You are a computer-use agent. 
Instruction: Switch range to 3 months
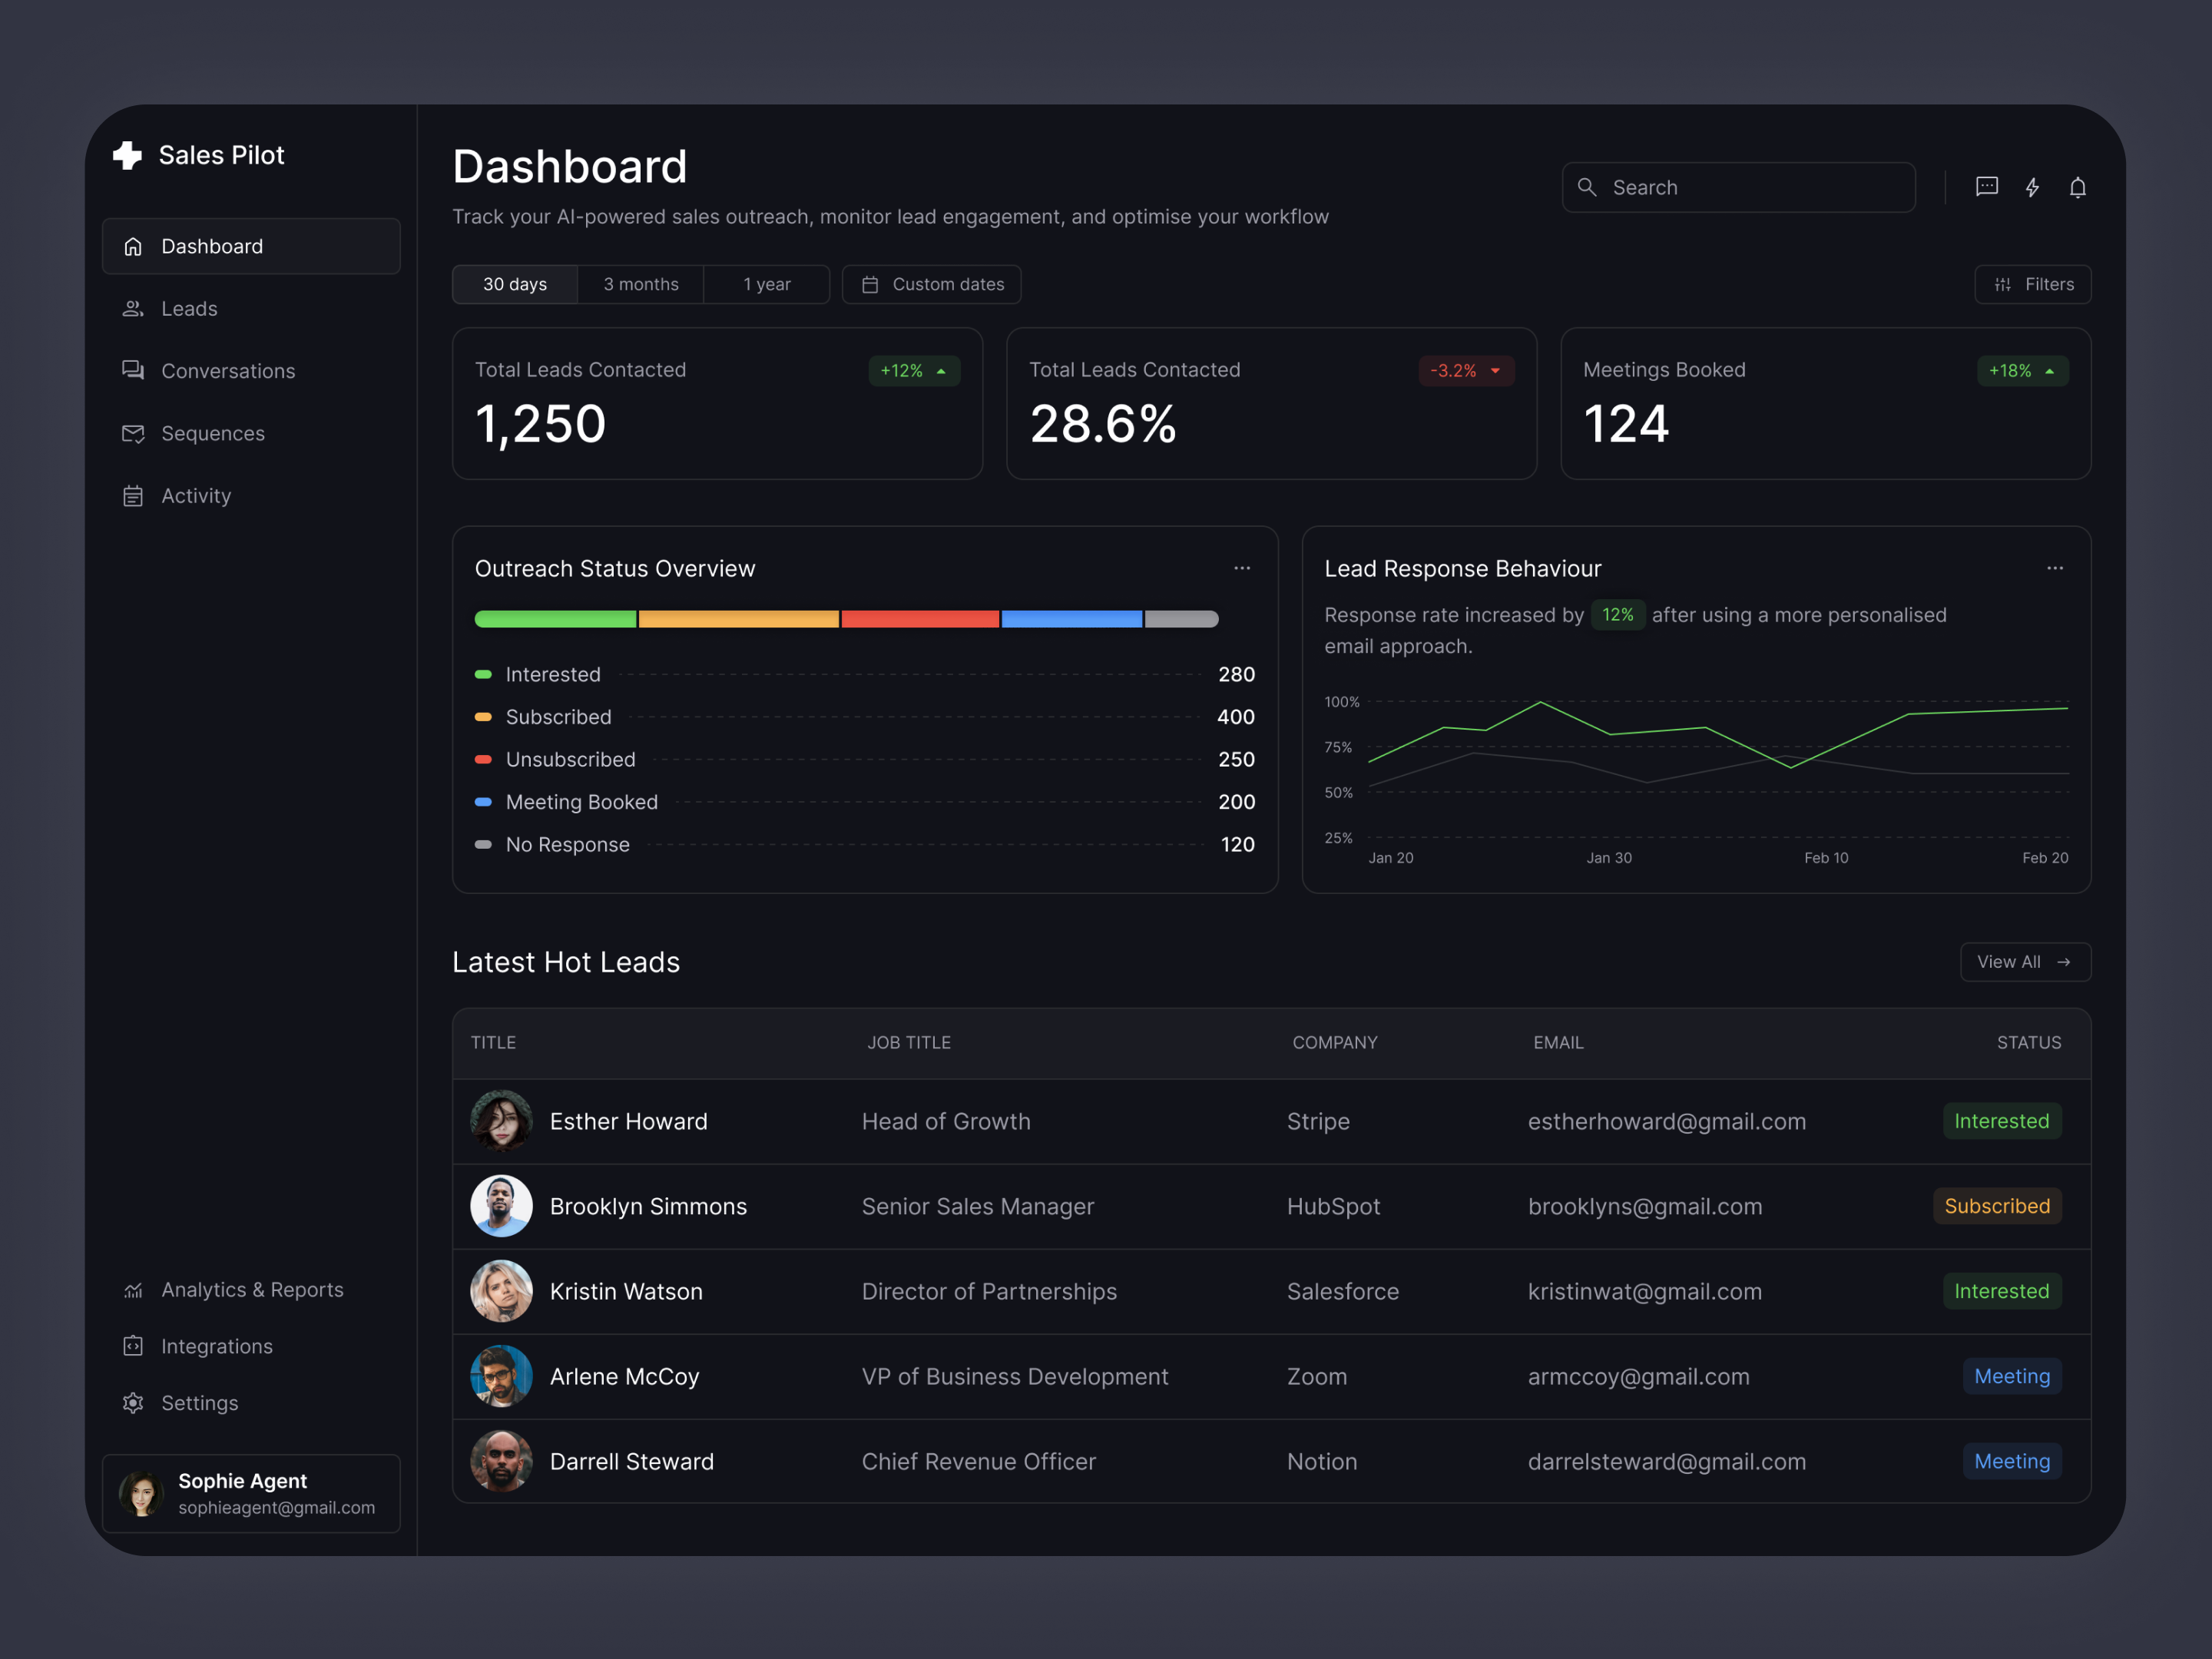641,284
